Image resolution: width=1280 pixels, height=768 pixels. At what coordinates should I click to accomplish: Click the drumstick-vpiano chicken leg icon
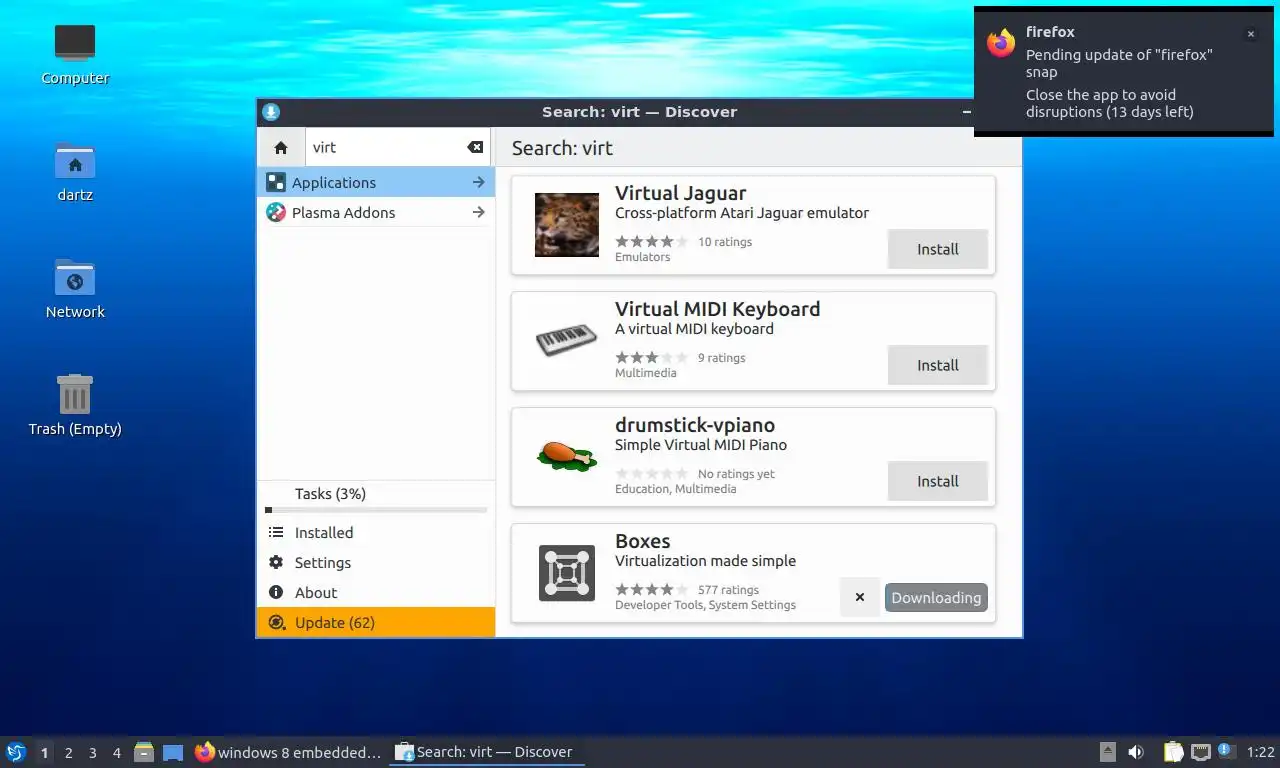point(567,456)
